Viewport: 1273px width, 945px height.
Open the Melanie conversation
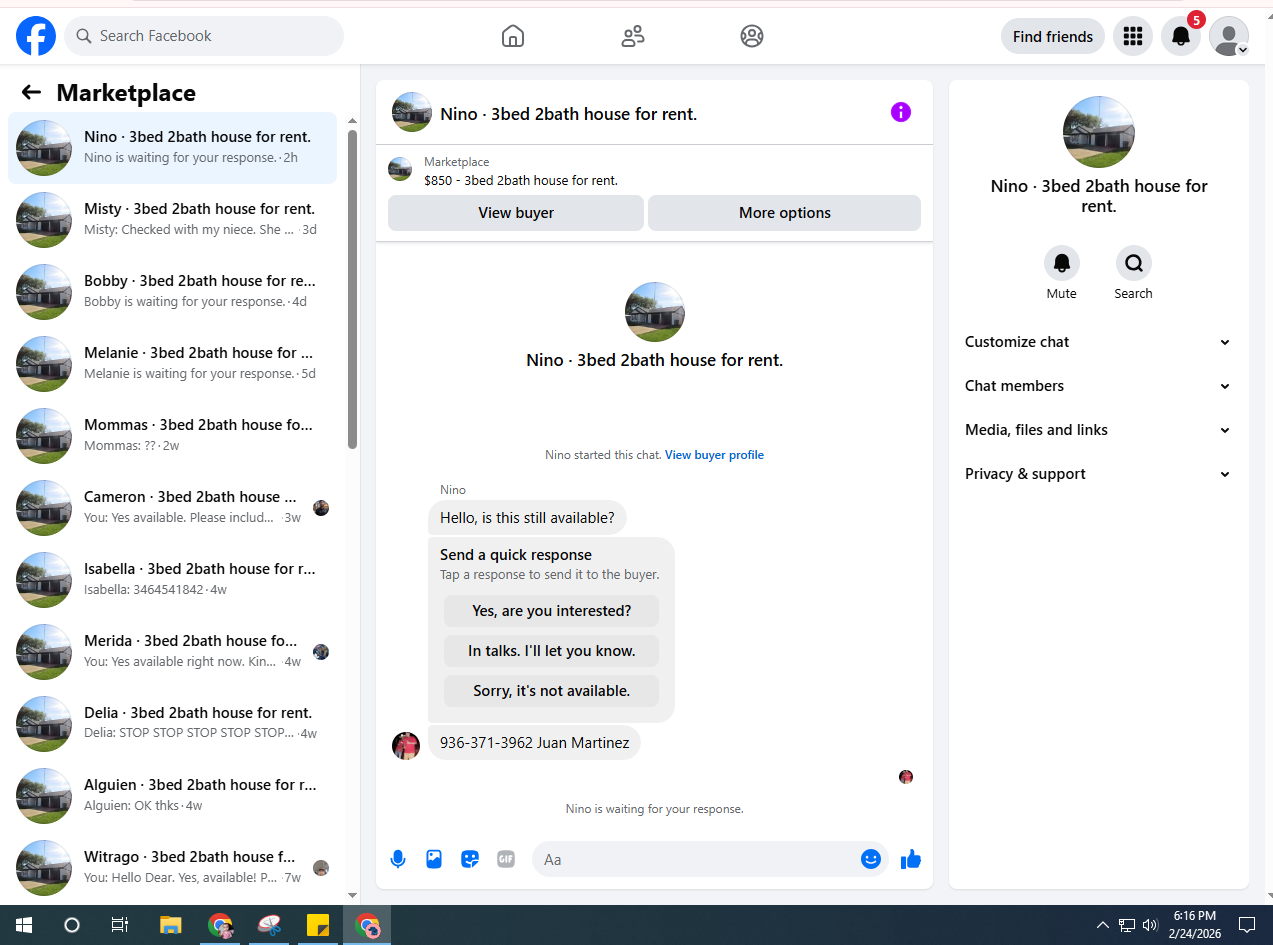pos(172,364)
